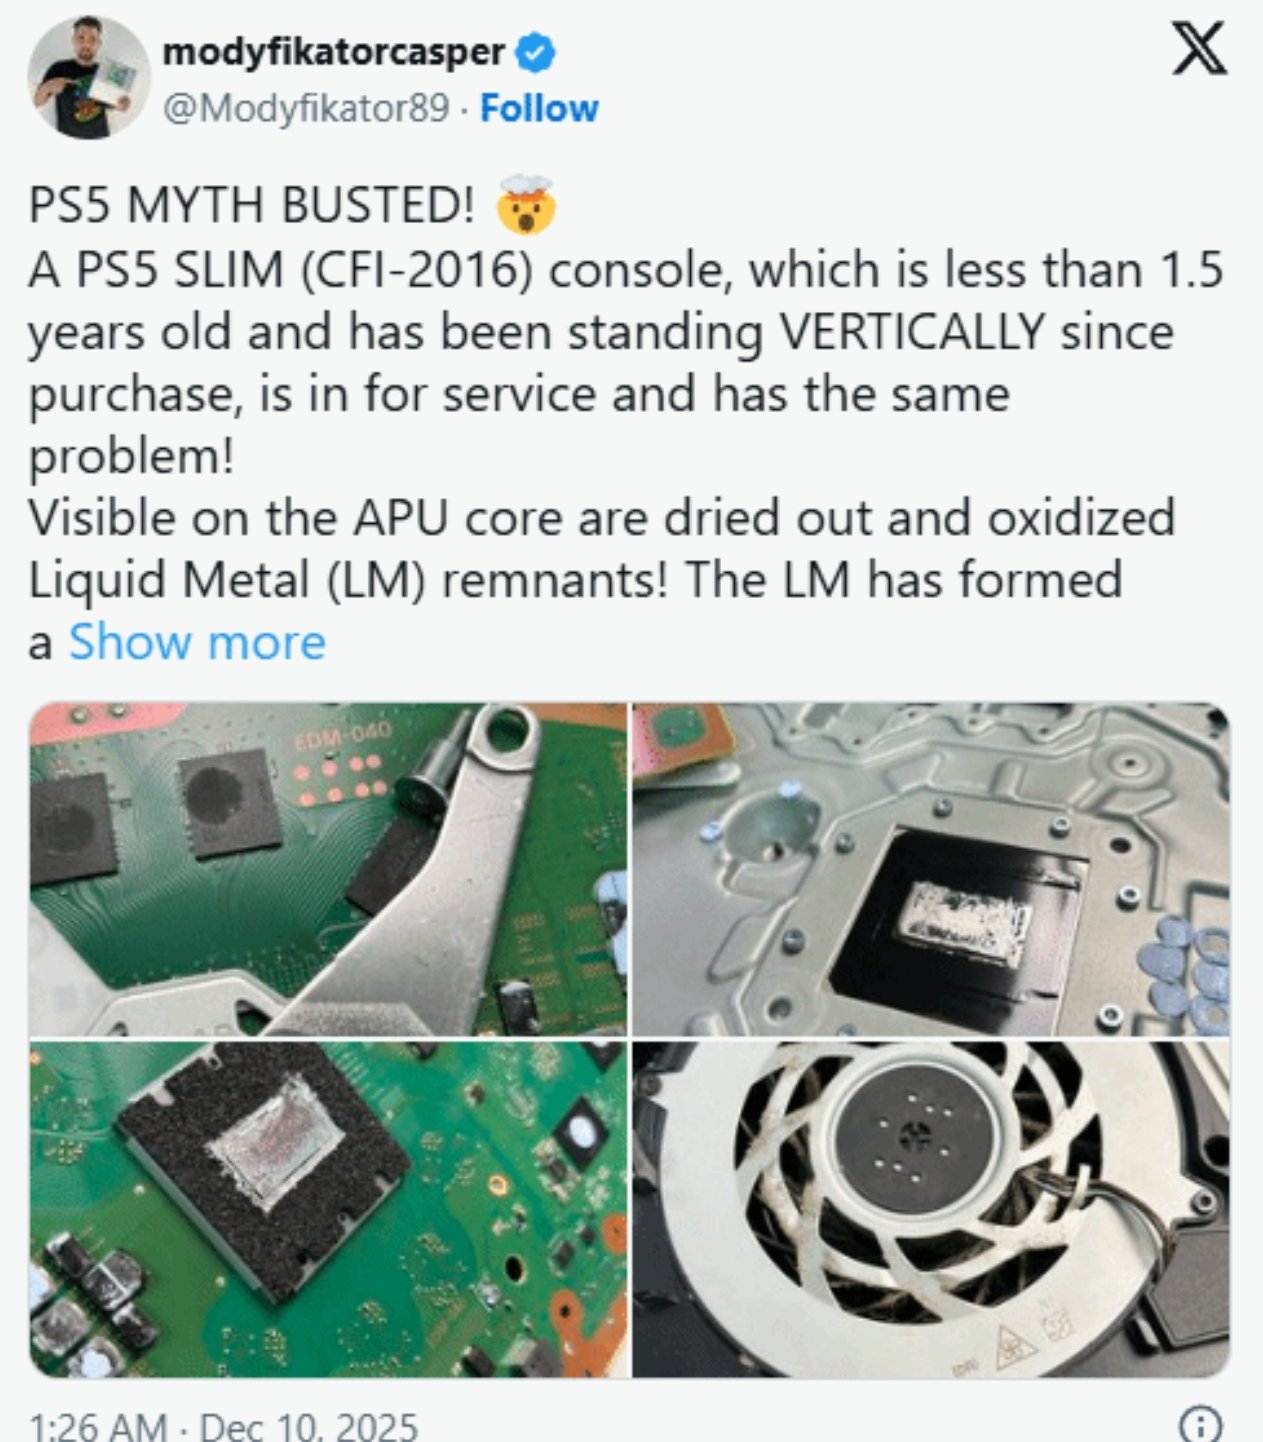1263x1442 pixels.
Task: Click the exploding head emoji
Action: pos(527,204)
